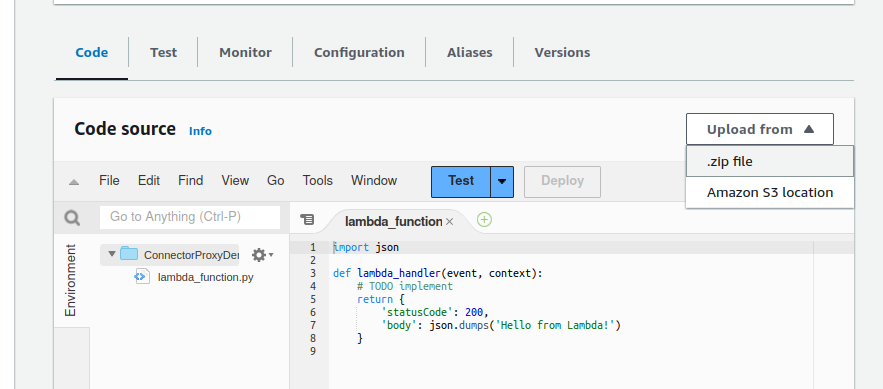Collapse the ConnectorProxyDemo folder arrow
Screen dimensions: 883x389
click(x=112, y=254)
